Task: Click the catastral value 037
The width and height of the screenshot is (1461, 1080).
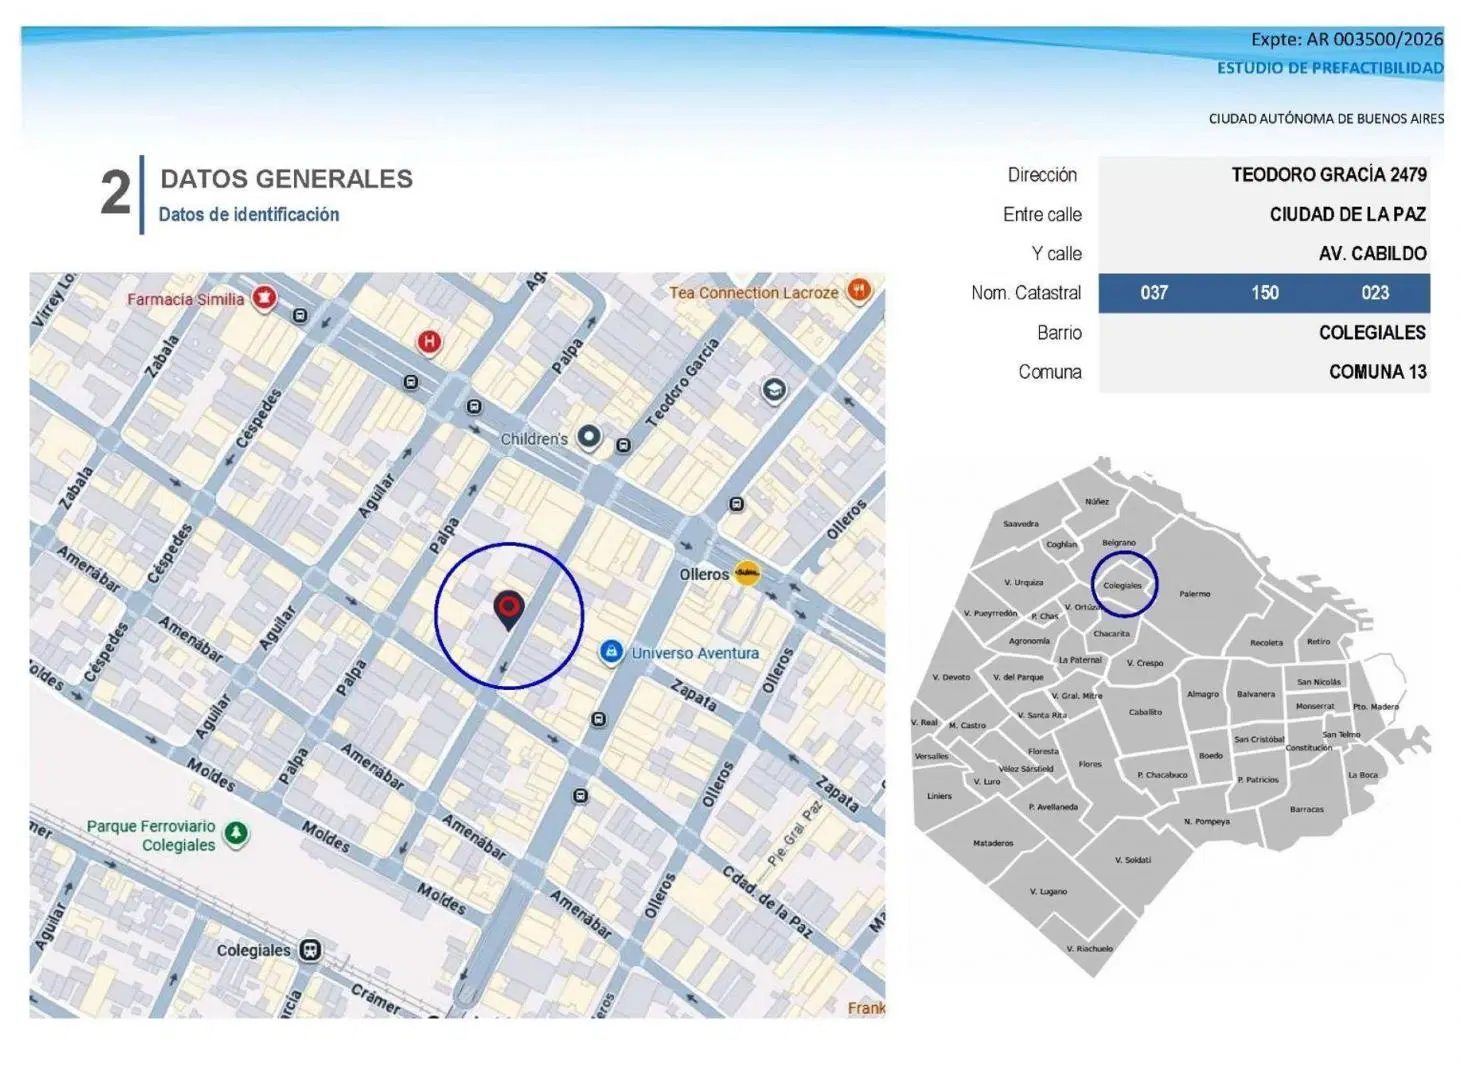Action: point(1154,293)
